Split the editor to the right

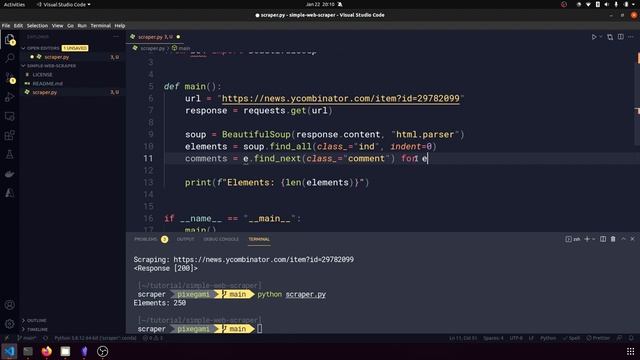[x=621, y=37]
